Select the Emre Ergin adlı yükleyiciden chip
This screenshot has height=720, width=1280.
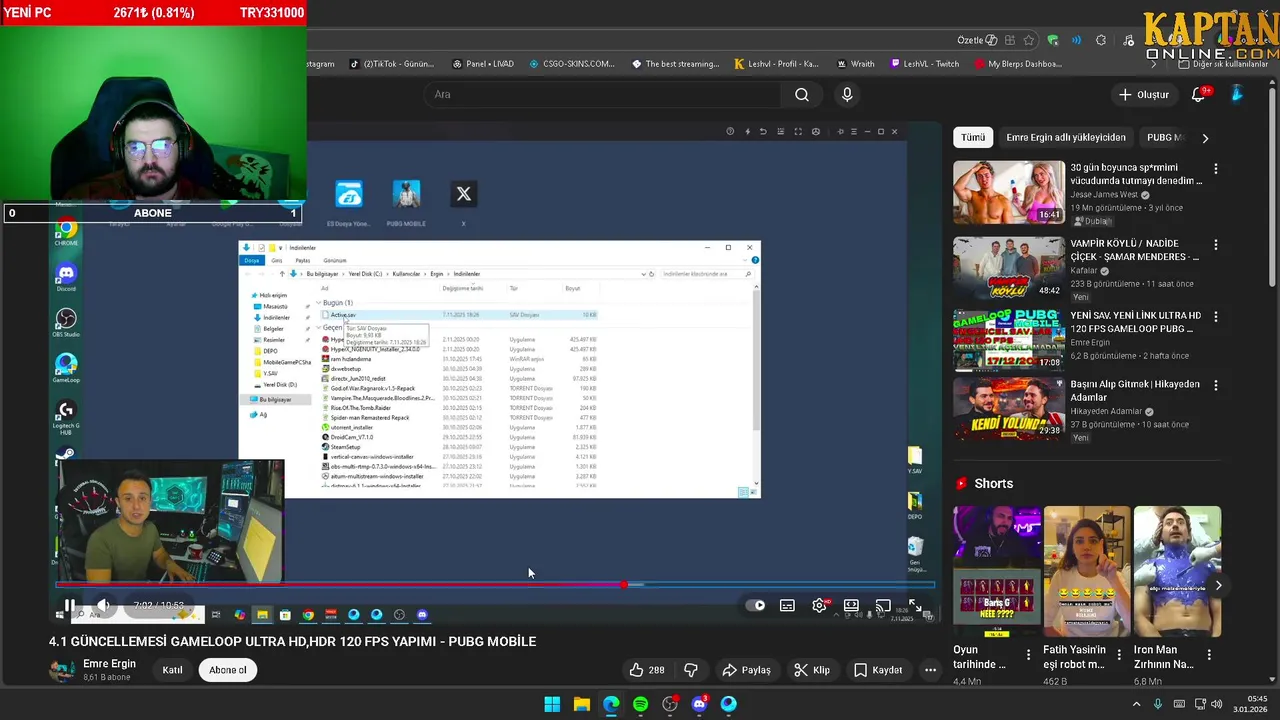[1066, 137]
